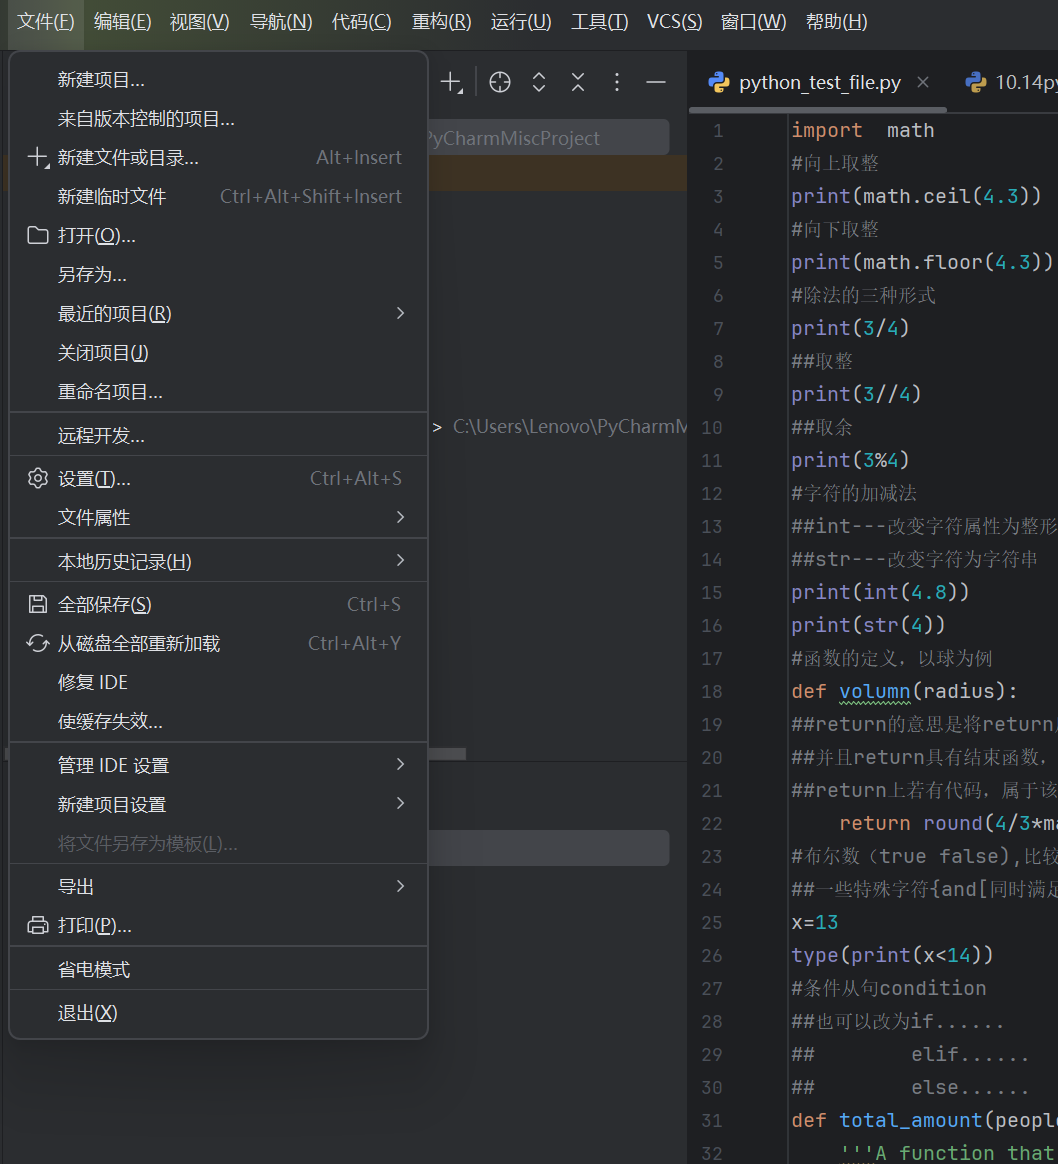Viewport: 1058px width, 1164px height.
Task: Open the 运行(U) menu
Action: [x=520, y=22]
